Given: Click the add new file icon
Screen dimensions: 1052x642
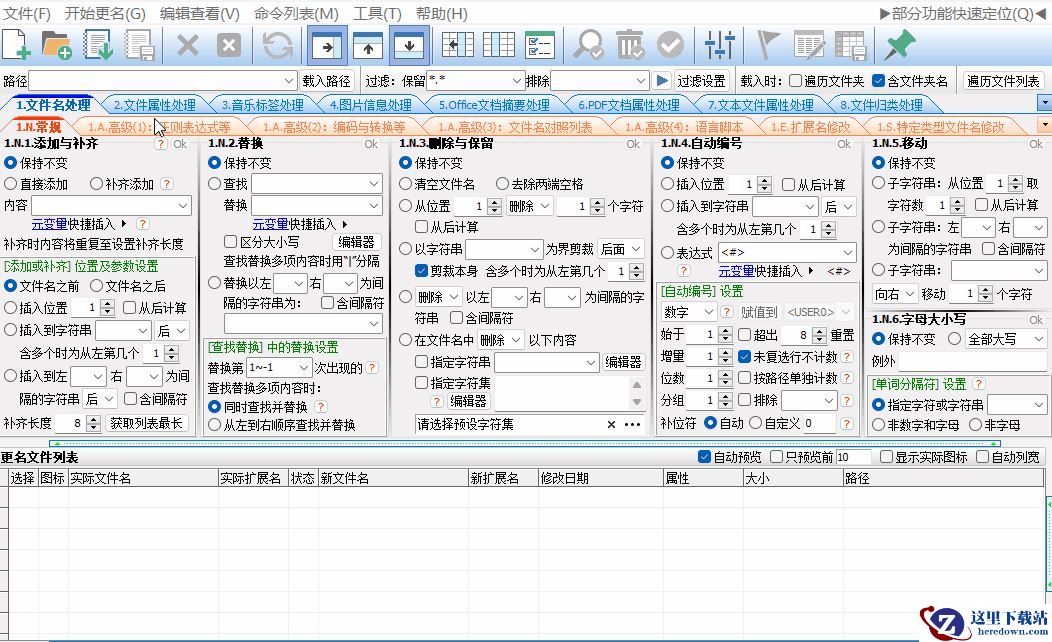Looking at the screenshot, I should click(x=17, y=45).
